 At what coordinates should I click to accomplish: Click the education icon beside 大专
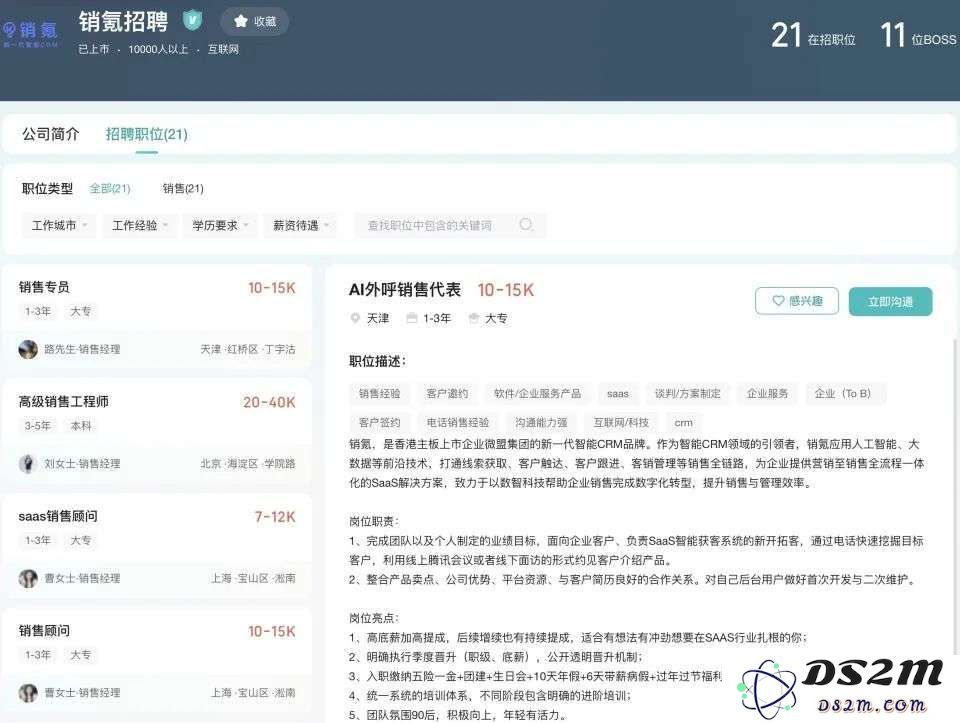tap(474, 318)
